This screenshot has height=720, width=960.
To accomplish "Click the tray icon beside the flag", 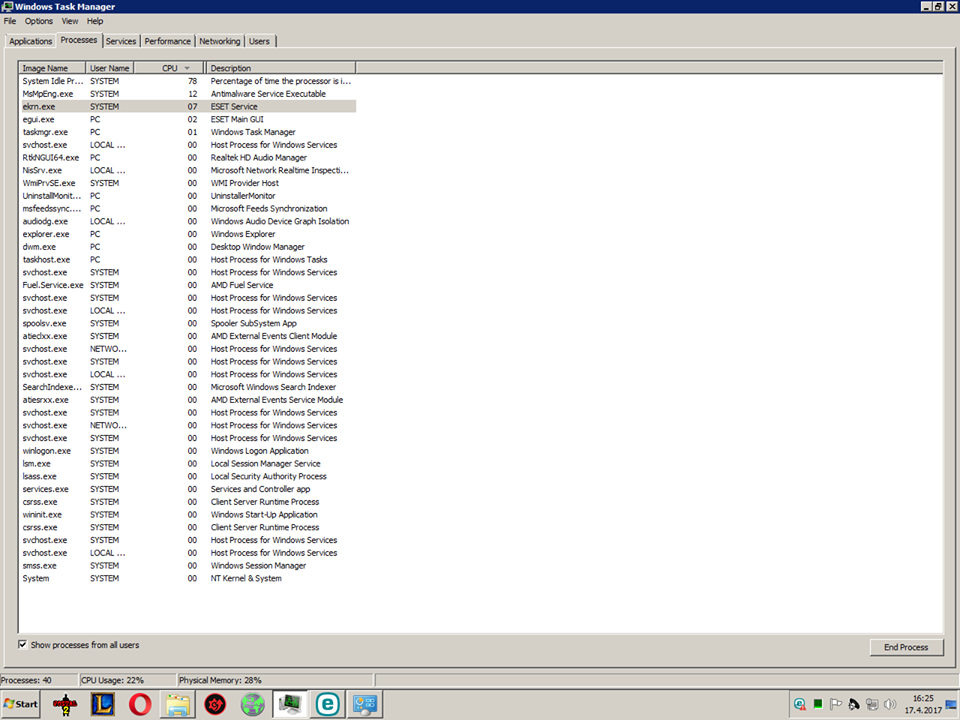I will pyautogui.click(x=853, y=704).
